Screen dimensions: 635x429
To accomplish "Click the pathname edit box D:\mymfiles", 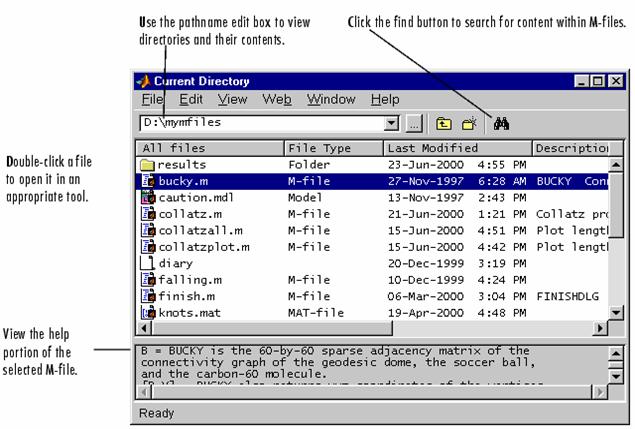I will [260, 123].
